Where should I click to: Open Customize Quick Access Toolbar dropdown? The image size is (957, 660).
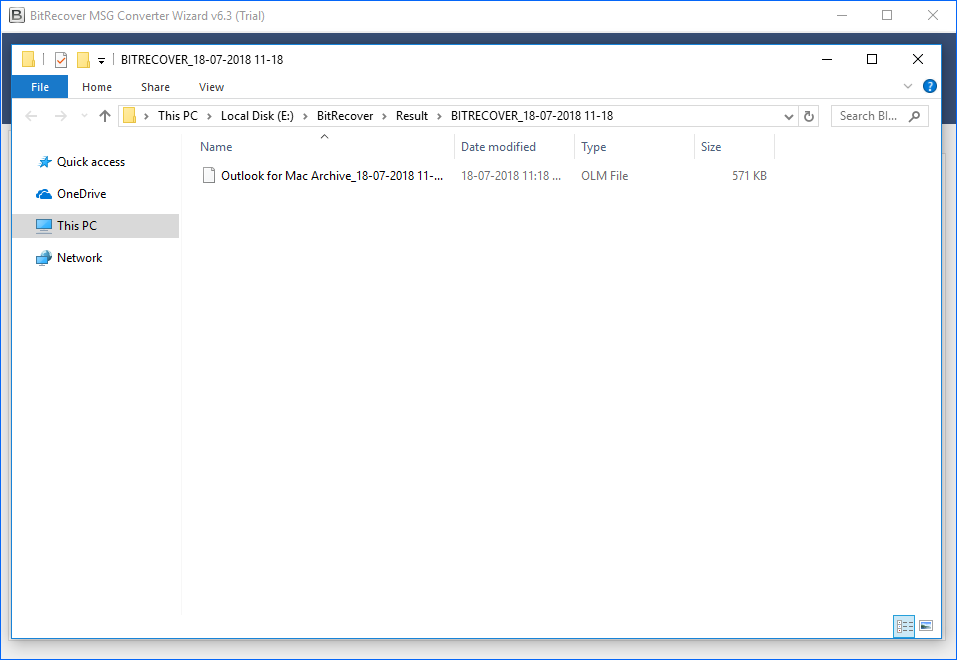(x=101, y=60)
